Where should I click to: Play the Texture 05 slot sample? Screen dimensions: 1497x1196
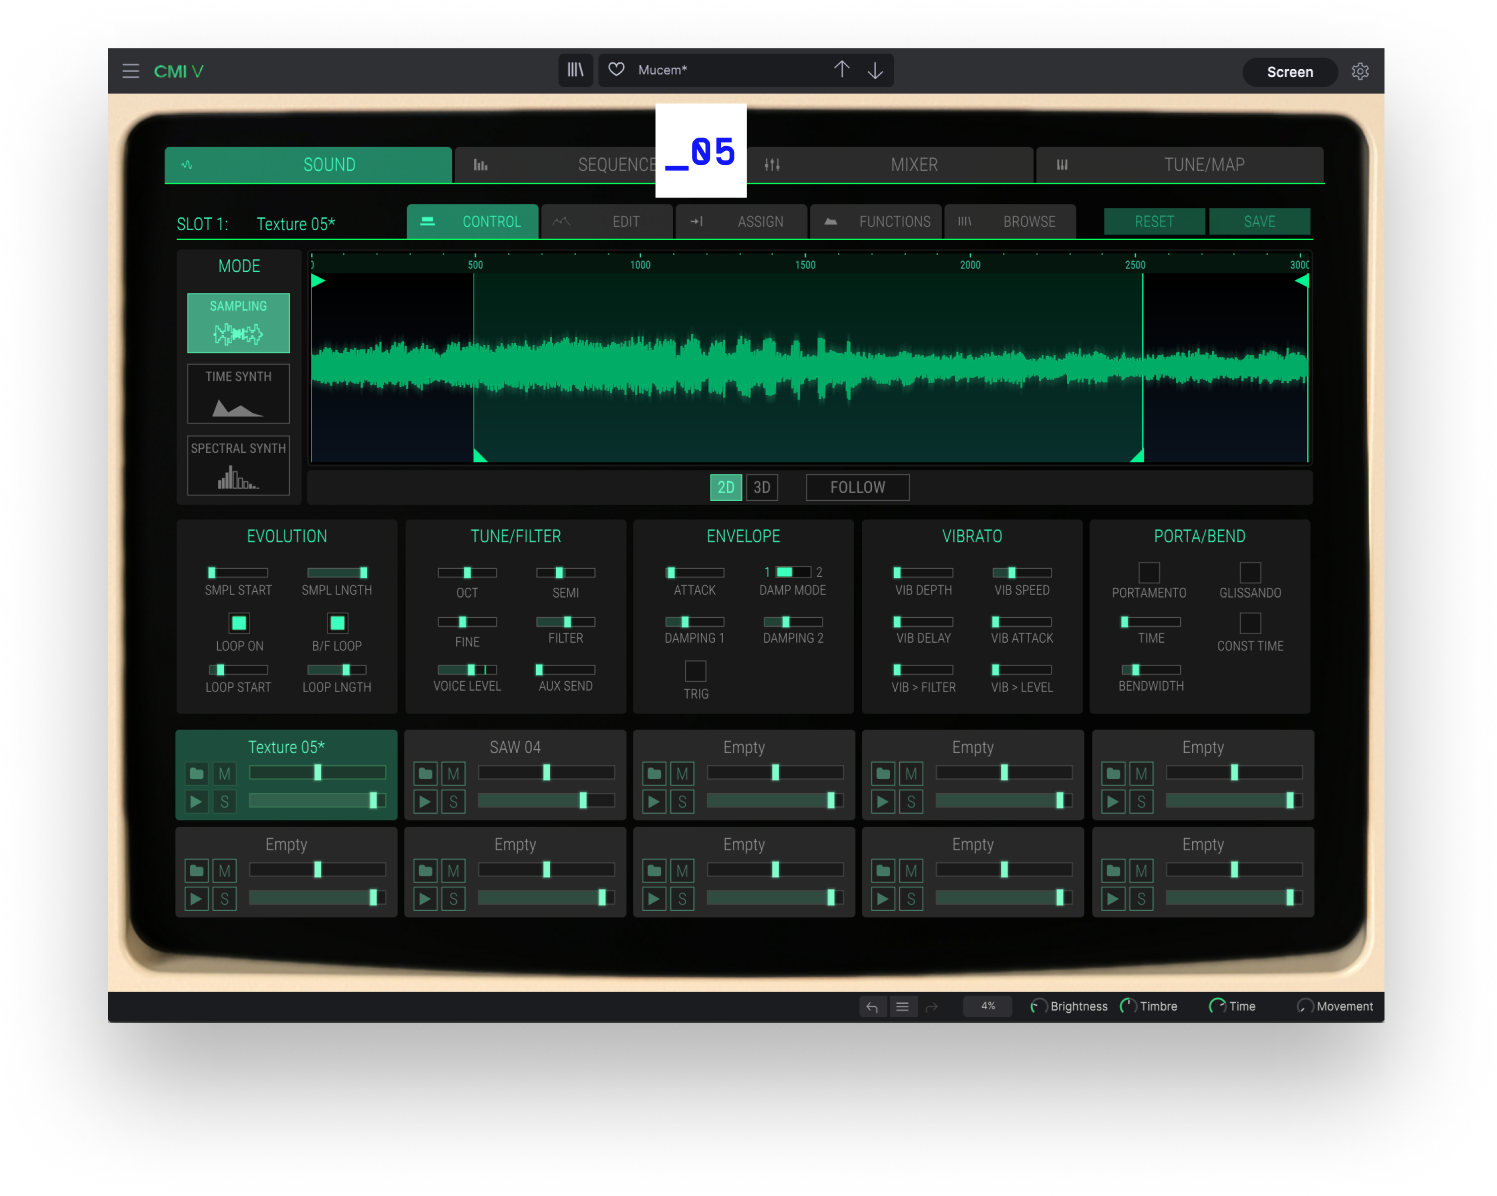[x=197, y=802]
